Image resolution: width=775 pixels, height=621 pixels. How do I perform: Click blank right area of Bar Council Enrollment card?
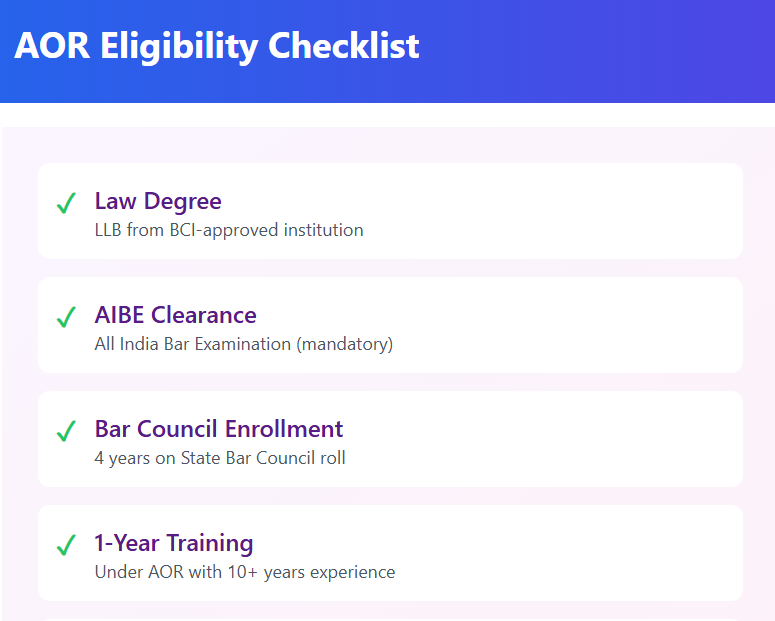pyautogui.click(x=600, y=439)
